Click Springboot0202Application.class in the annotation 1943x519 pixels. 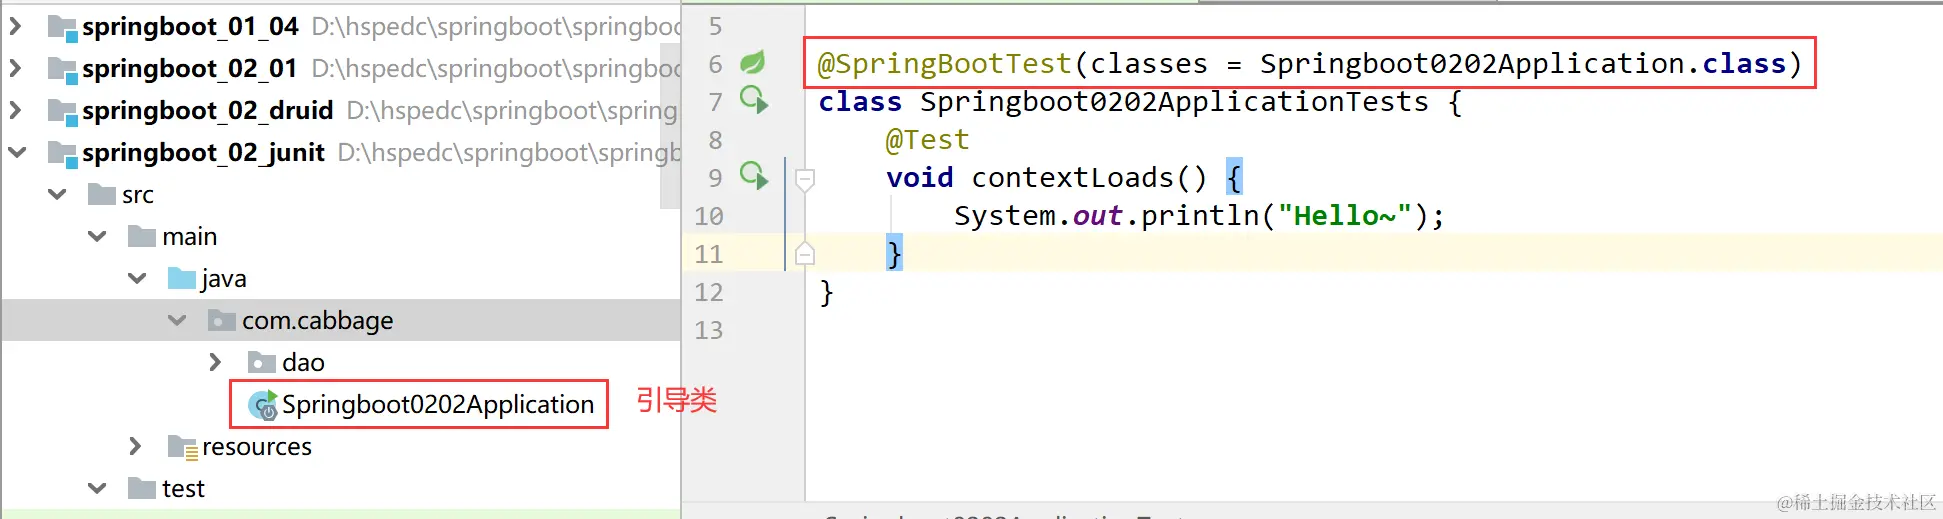(1523, 64)
